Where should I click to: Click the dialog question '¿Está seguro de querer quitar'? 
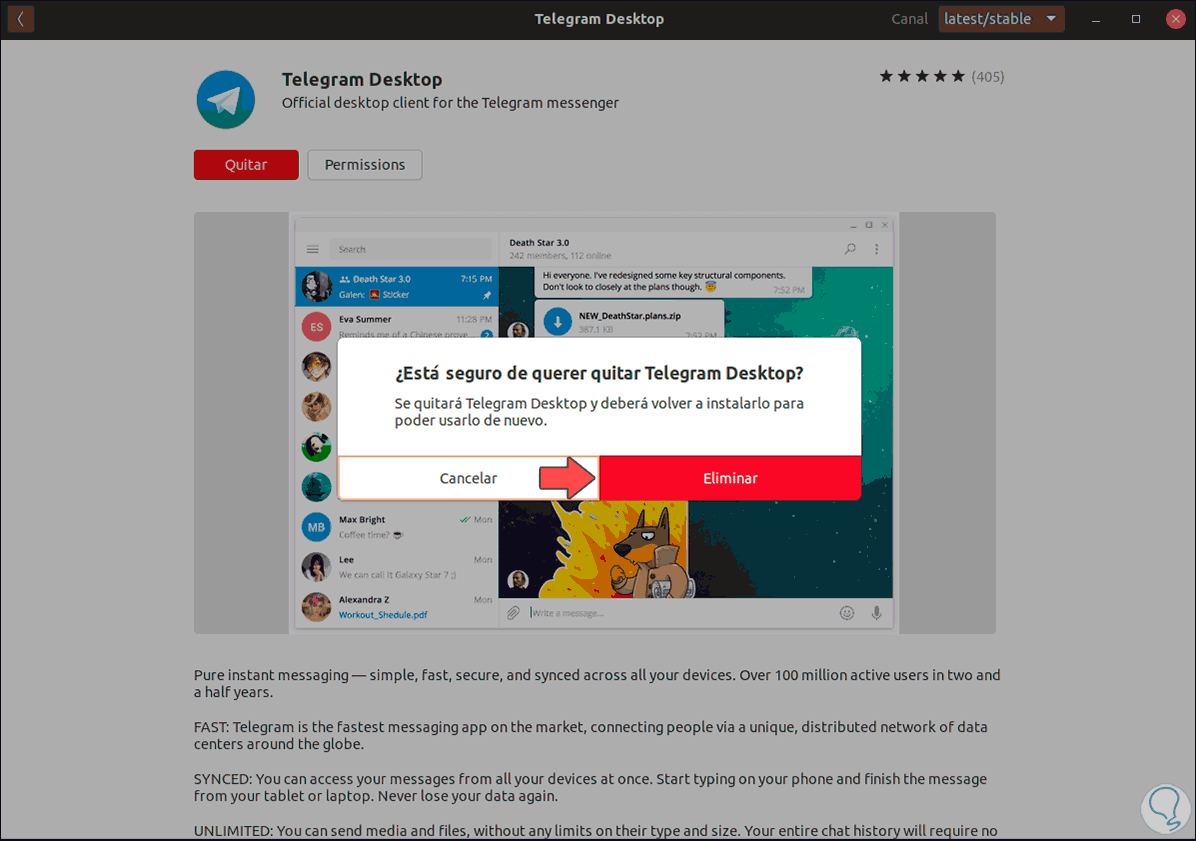click(x=599, y=373)
